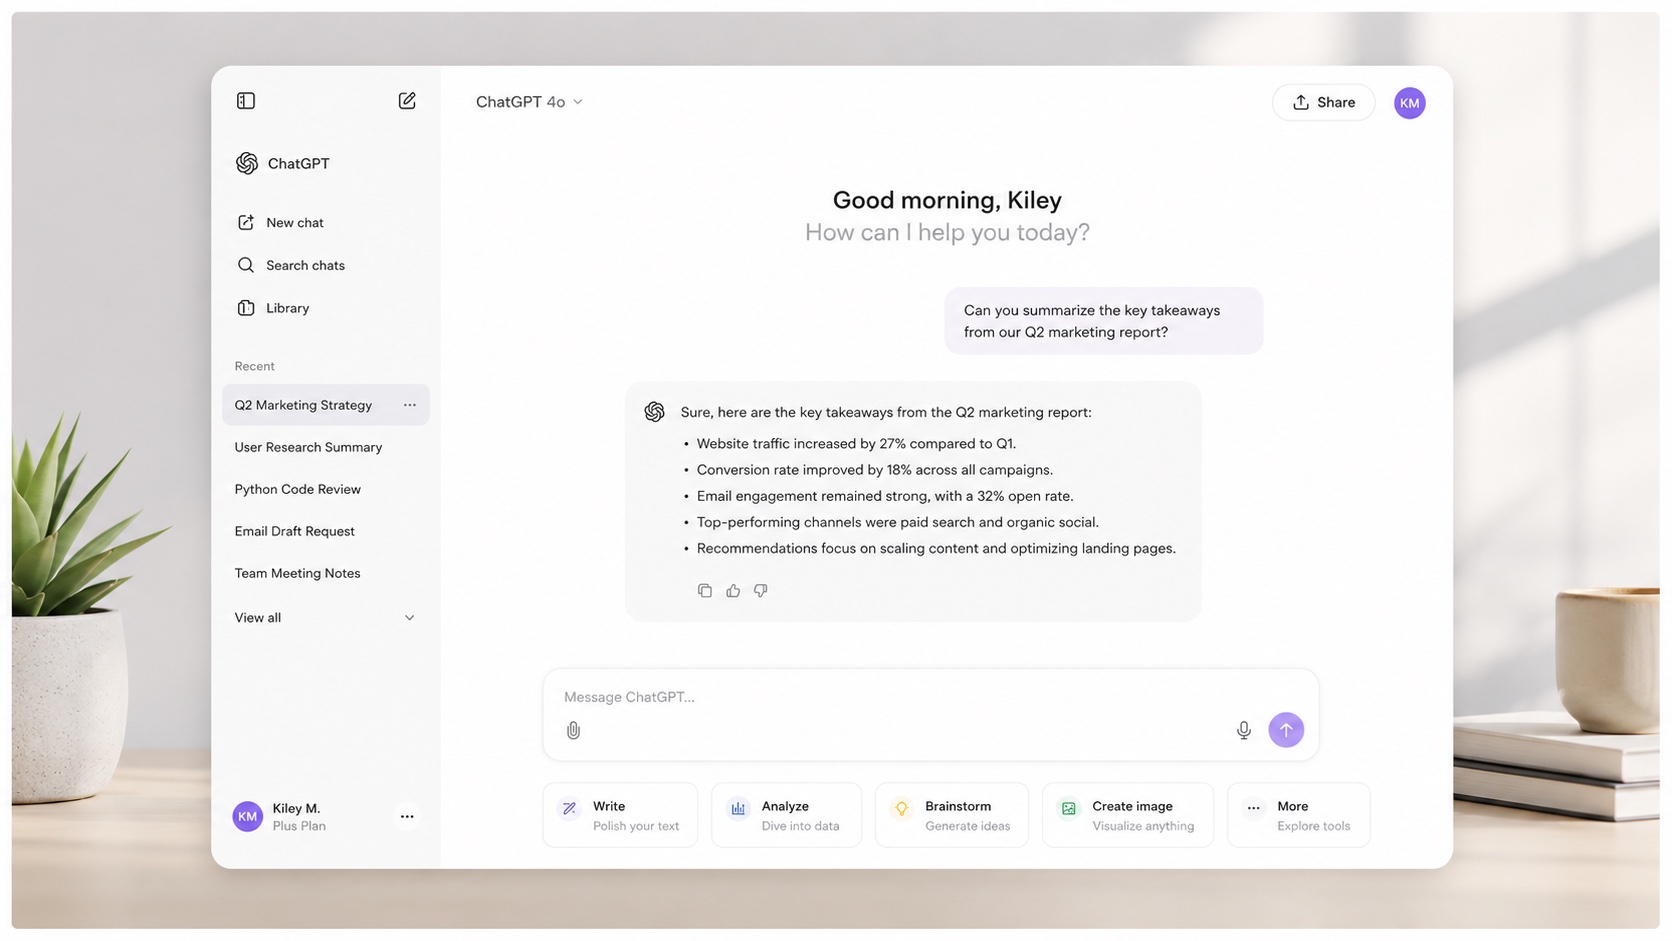Collapse the sidebar with the panel icon
Image resolution: width=1672 pixels, height=941 pixels.
(x=246, y=101)
